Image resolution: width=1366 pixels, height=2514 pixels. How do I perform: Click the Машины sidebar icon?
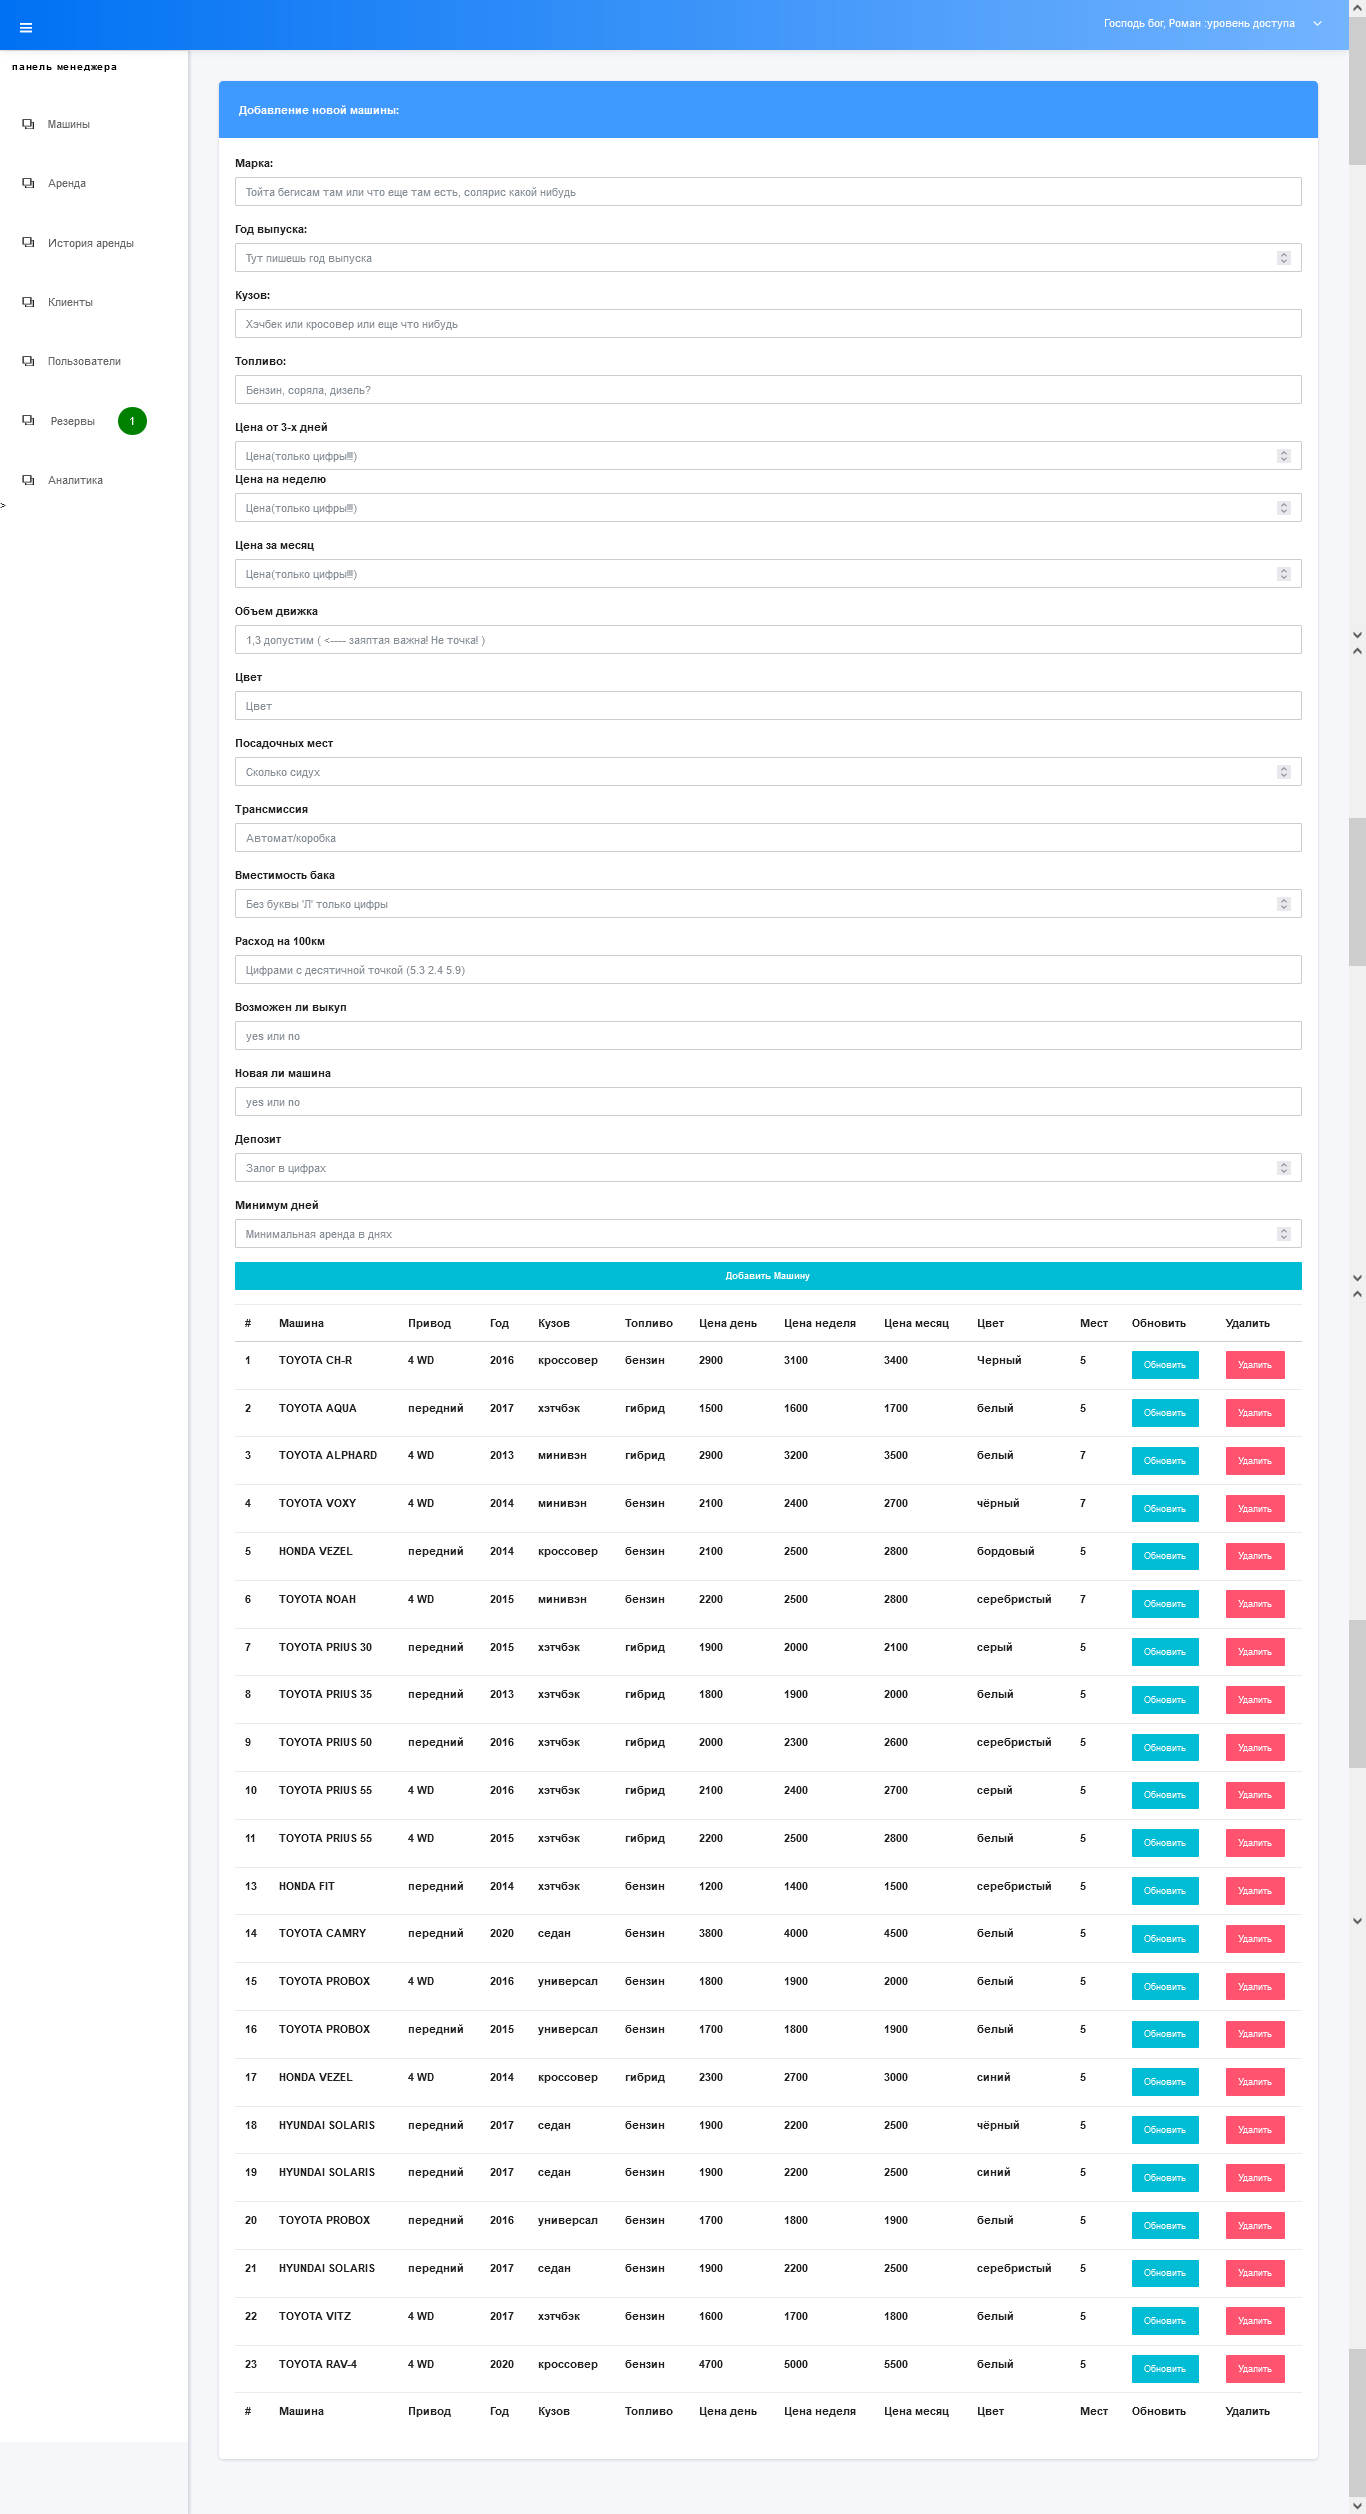tap(28, 124)
